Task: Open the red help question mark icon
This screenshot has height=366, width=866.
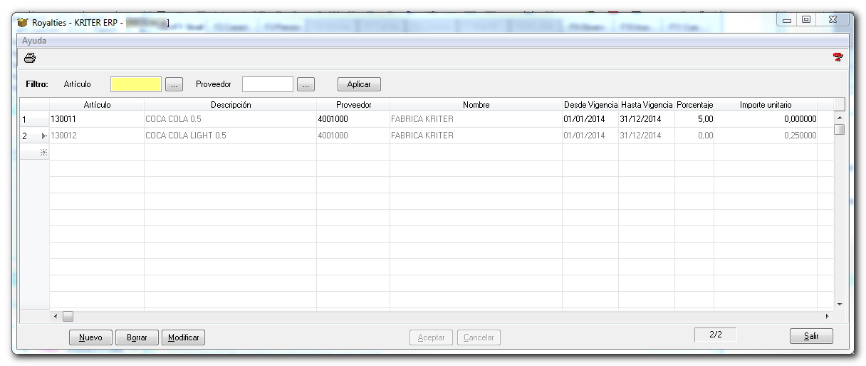Action: tap(838, 57)
